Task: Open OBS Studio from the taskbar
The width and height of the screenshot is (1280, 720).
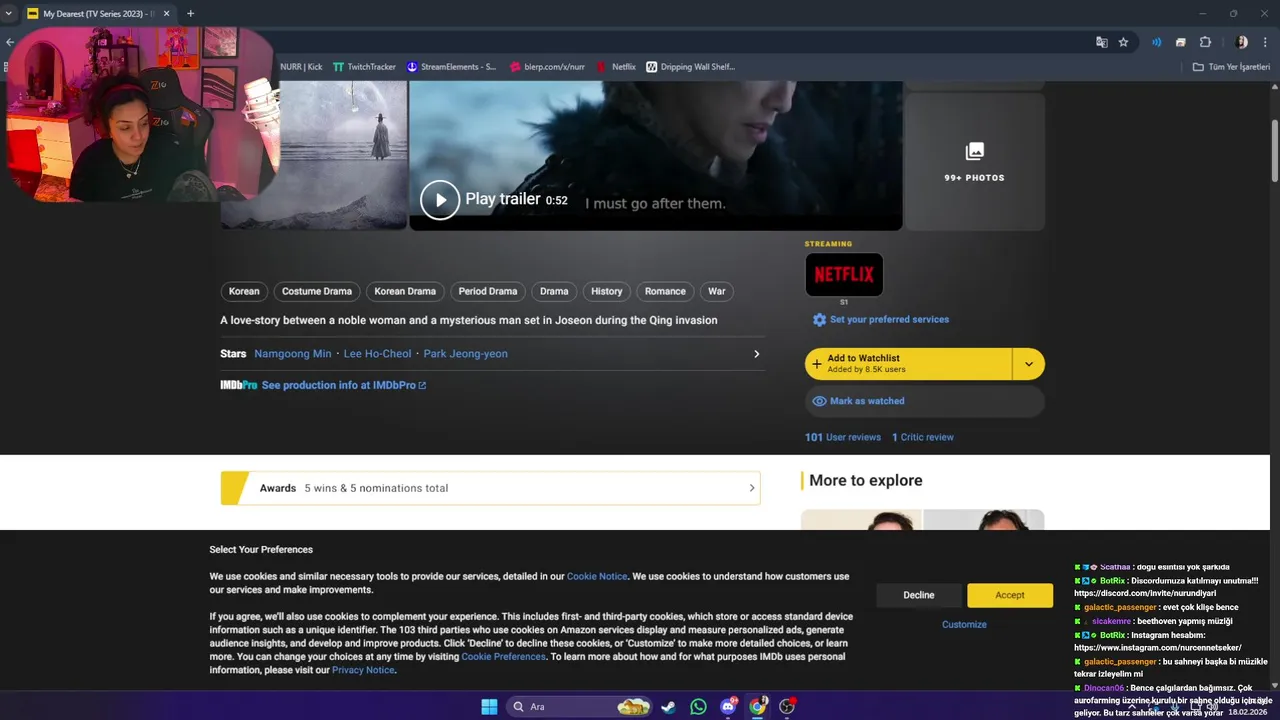Action: click(x=788, y=707)
